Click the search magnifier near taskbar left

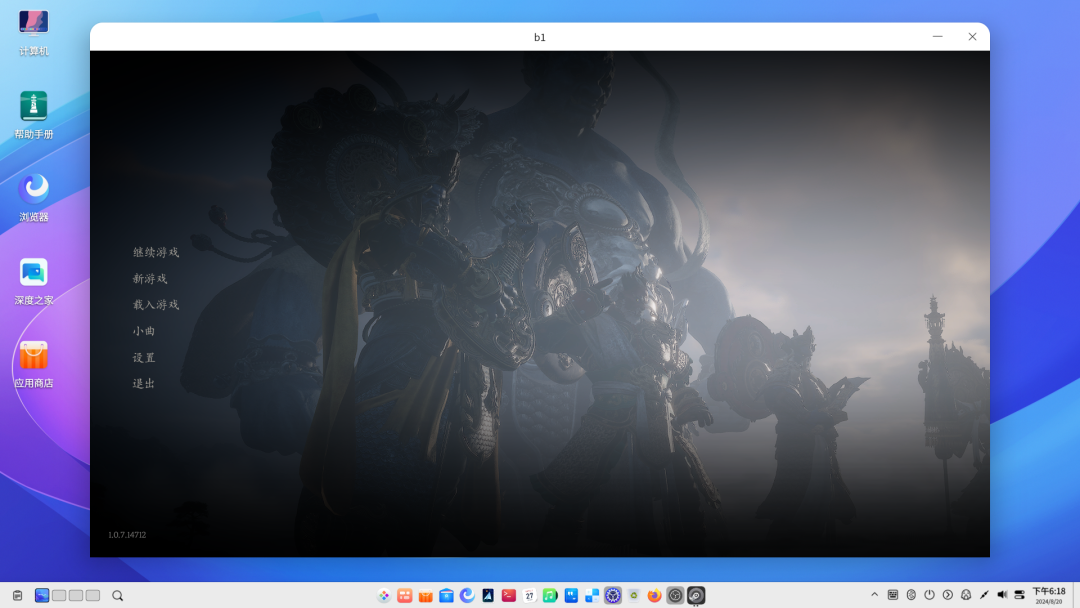pyautogui.click(x=117, y=594)
